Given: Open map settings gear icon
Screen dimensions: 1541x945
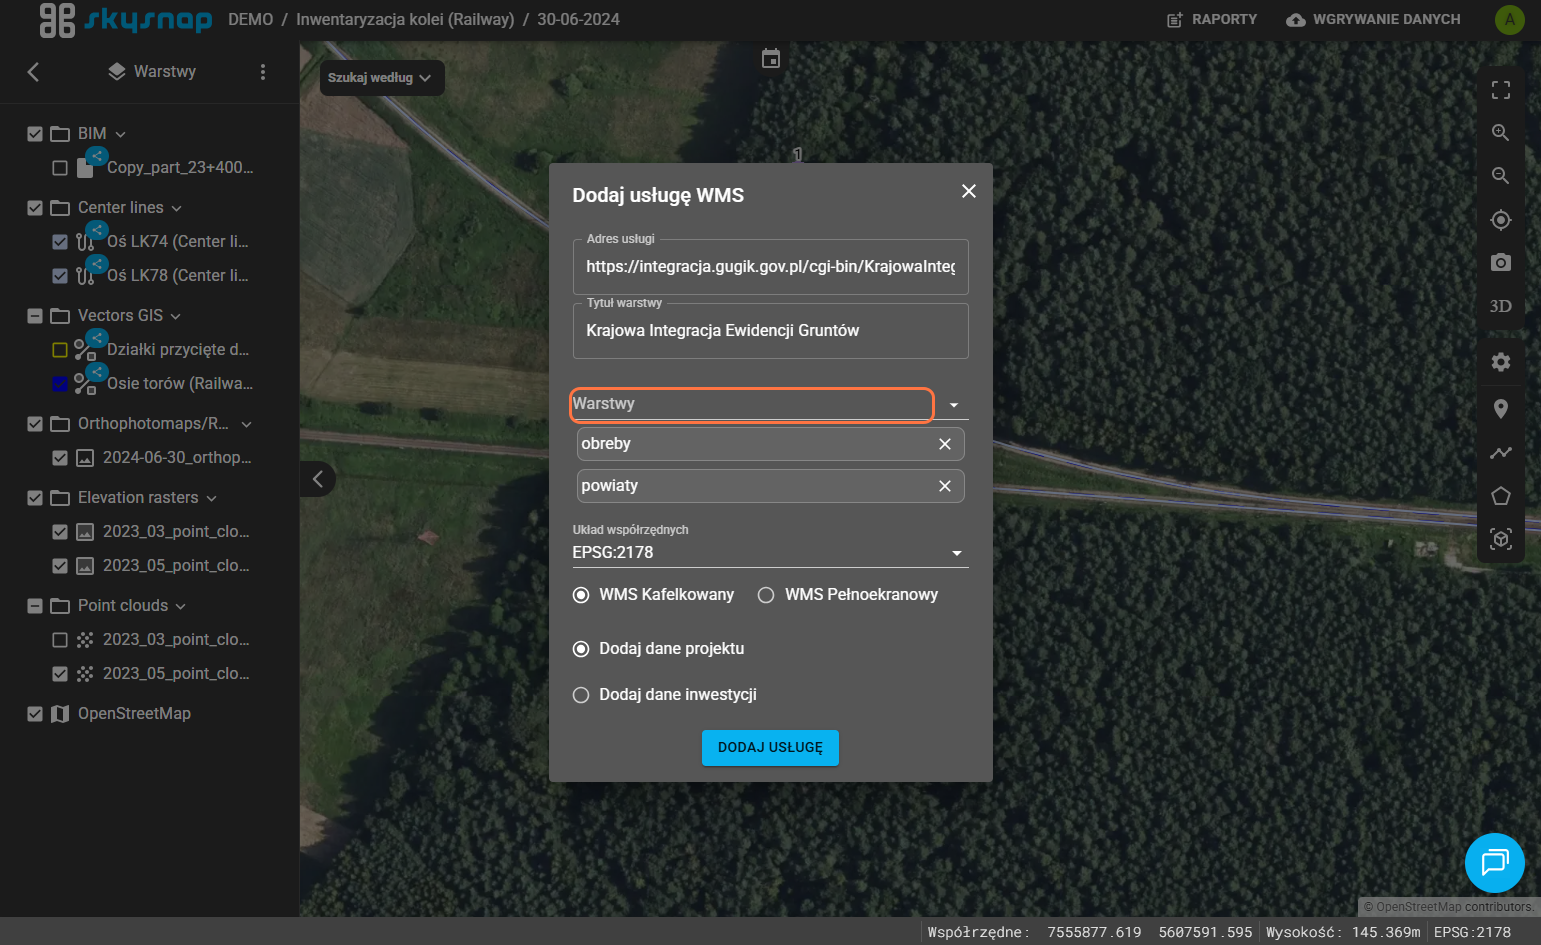Looking at the screenshot, I should [1500, 362].
